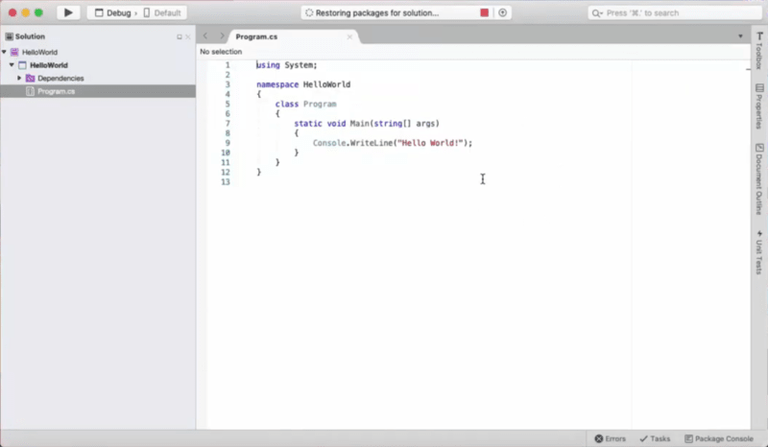Focus the search field in the toolbar
Screen dimensions: 768x447
click(x=674, y=13)
